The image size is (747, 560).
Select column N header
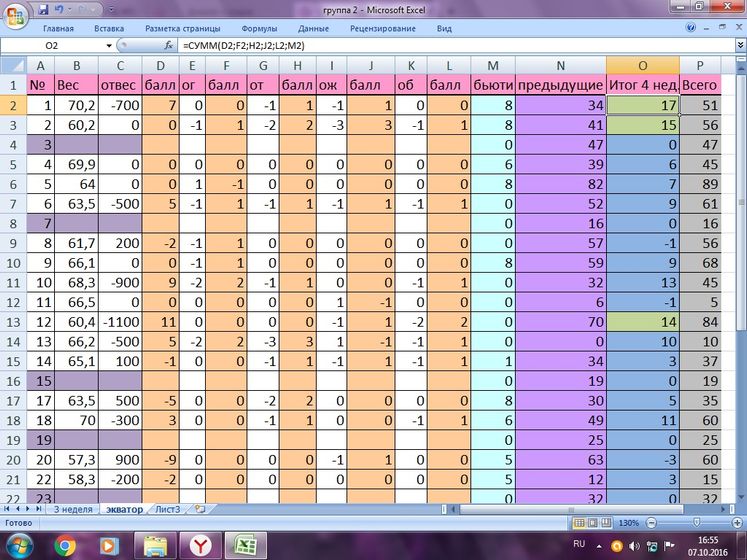(561, 65)
